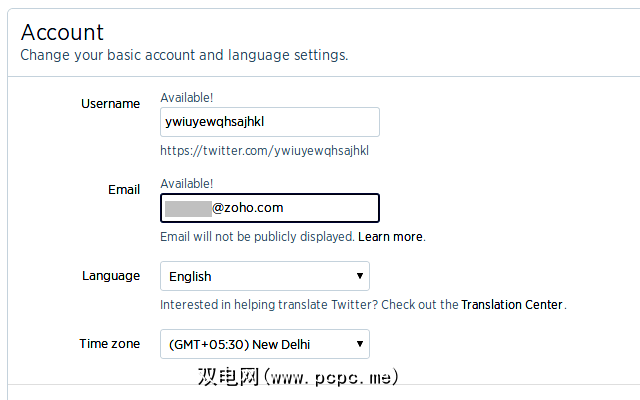This screenshot has width=640, height=400.
Task: Click the Email field label
Action: tap(124, 189)
